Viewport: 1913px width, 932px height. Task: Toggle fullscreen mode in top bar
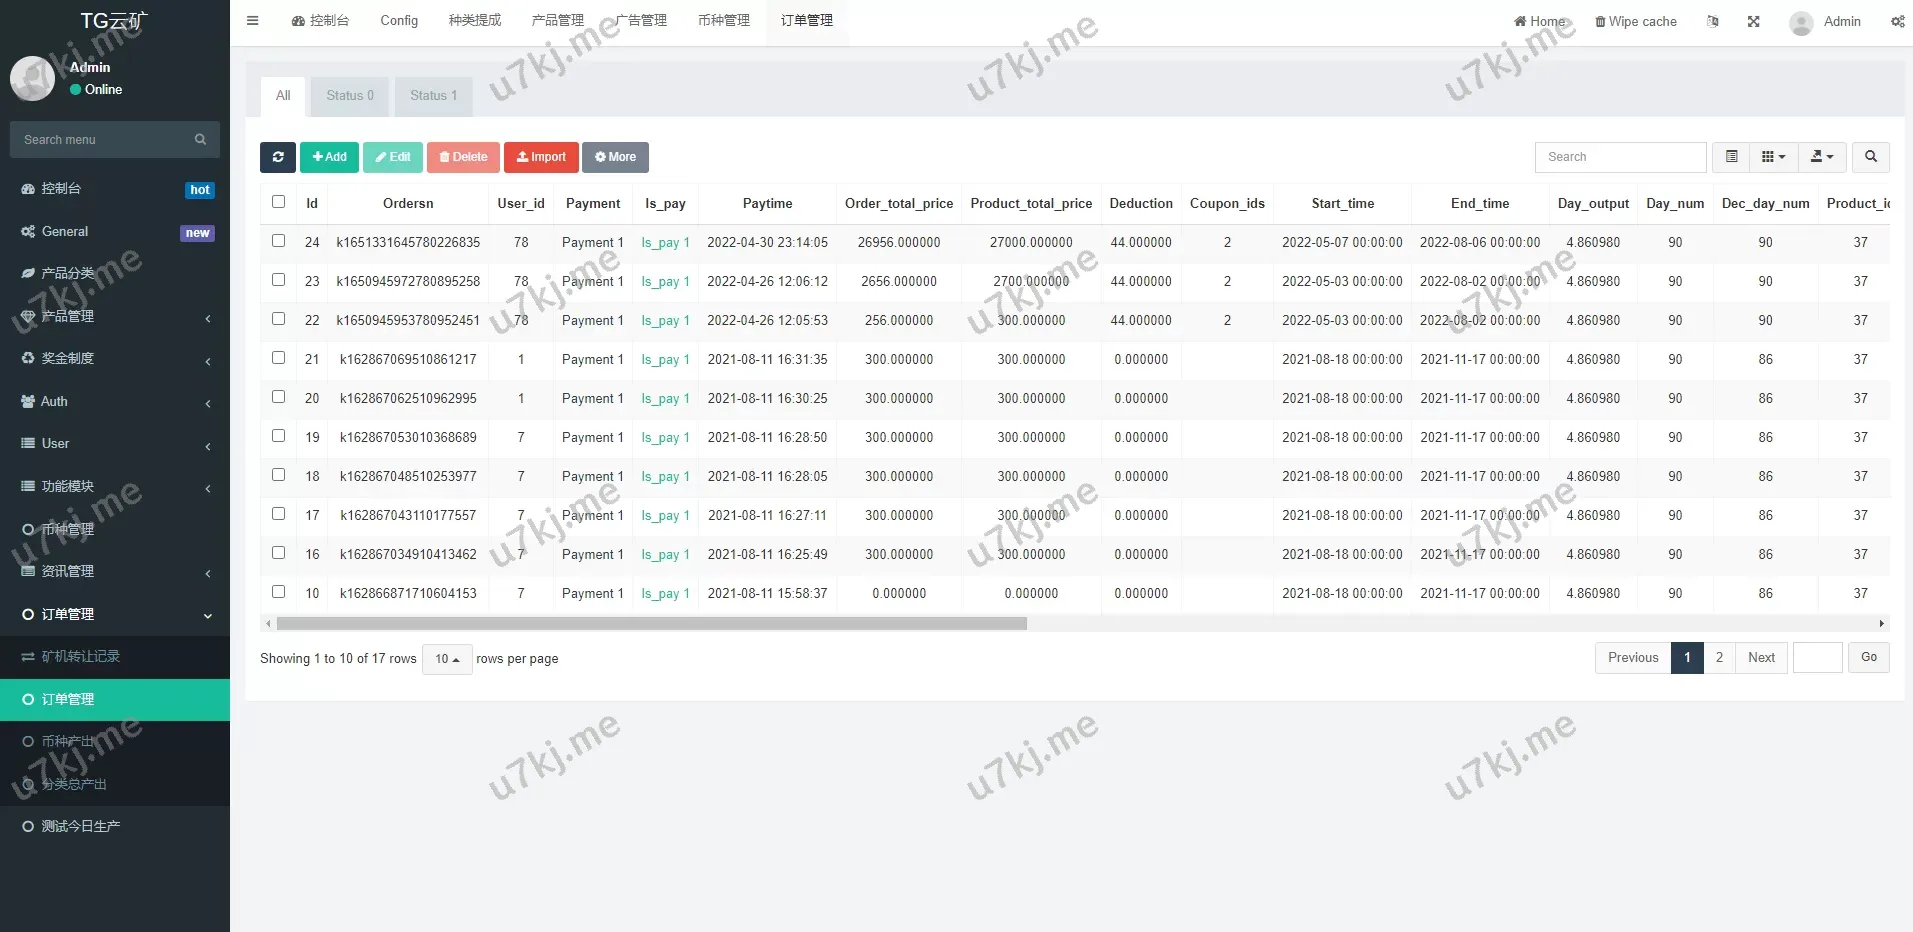[1753, 21]
